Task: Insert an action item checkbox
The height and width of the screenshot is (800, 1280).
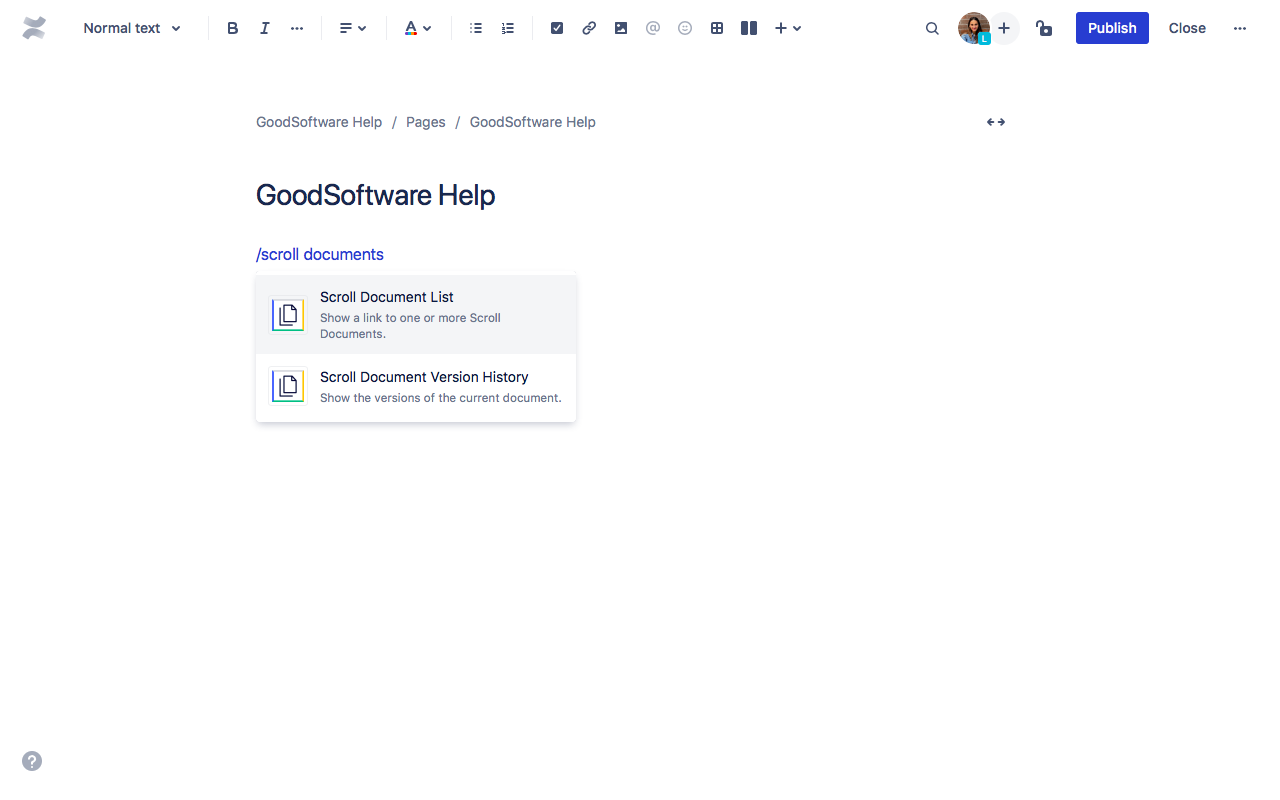Action: [557, 28]
